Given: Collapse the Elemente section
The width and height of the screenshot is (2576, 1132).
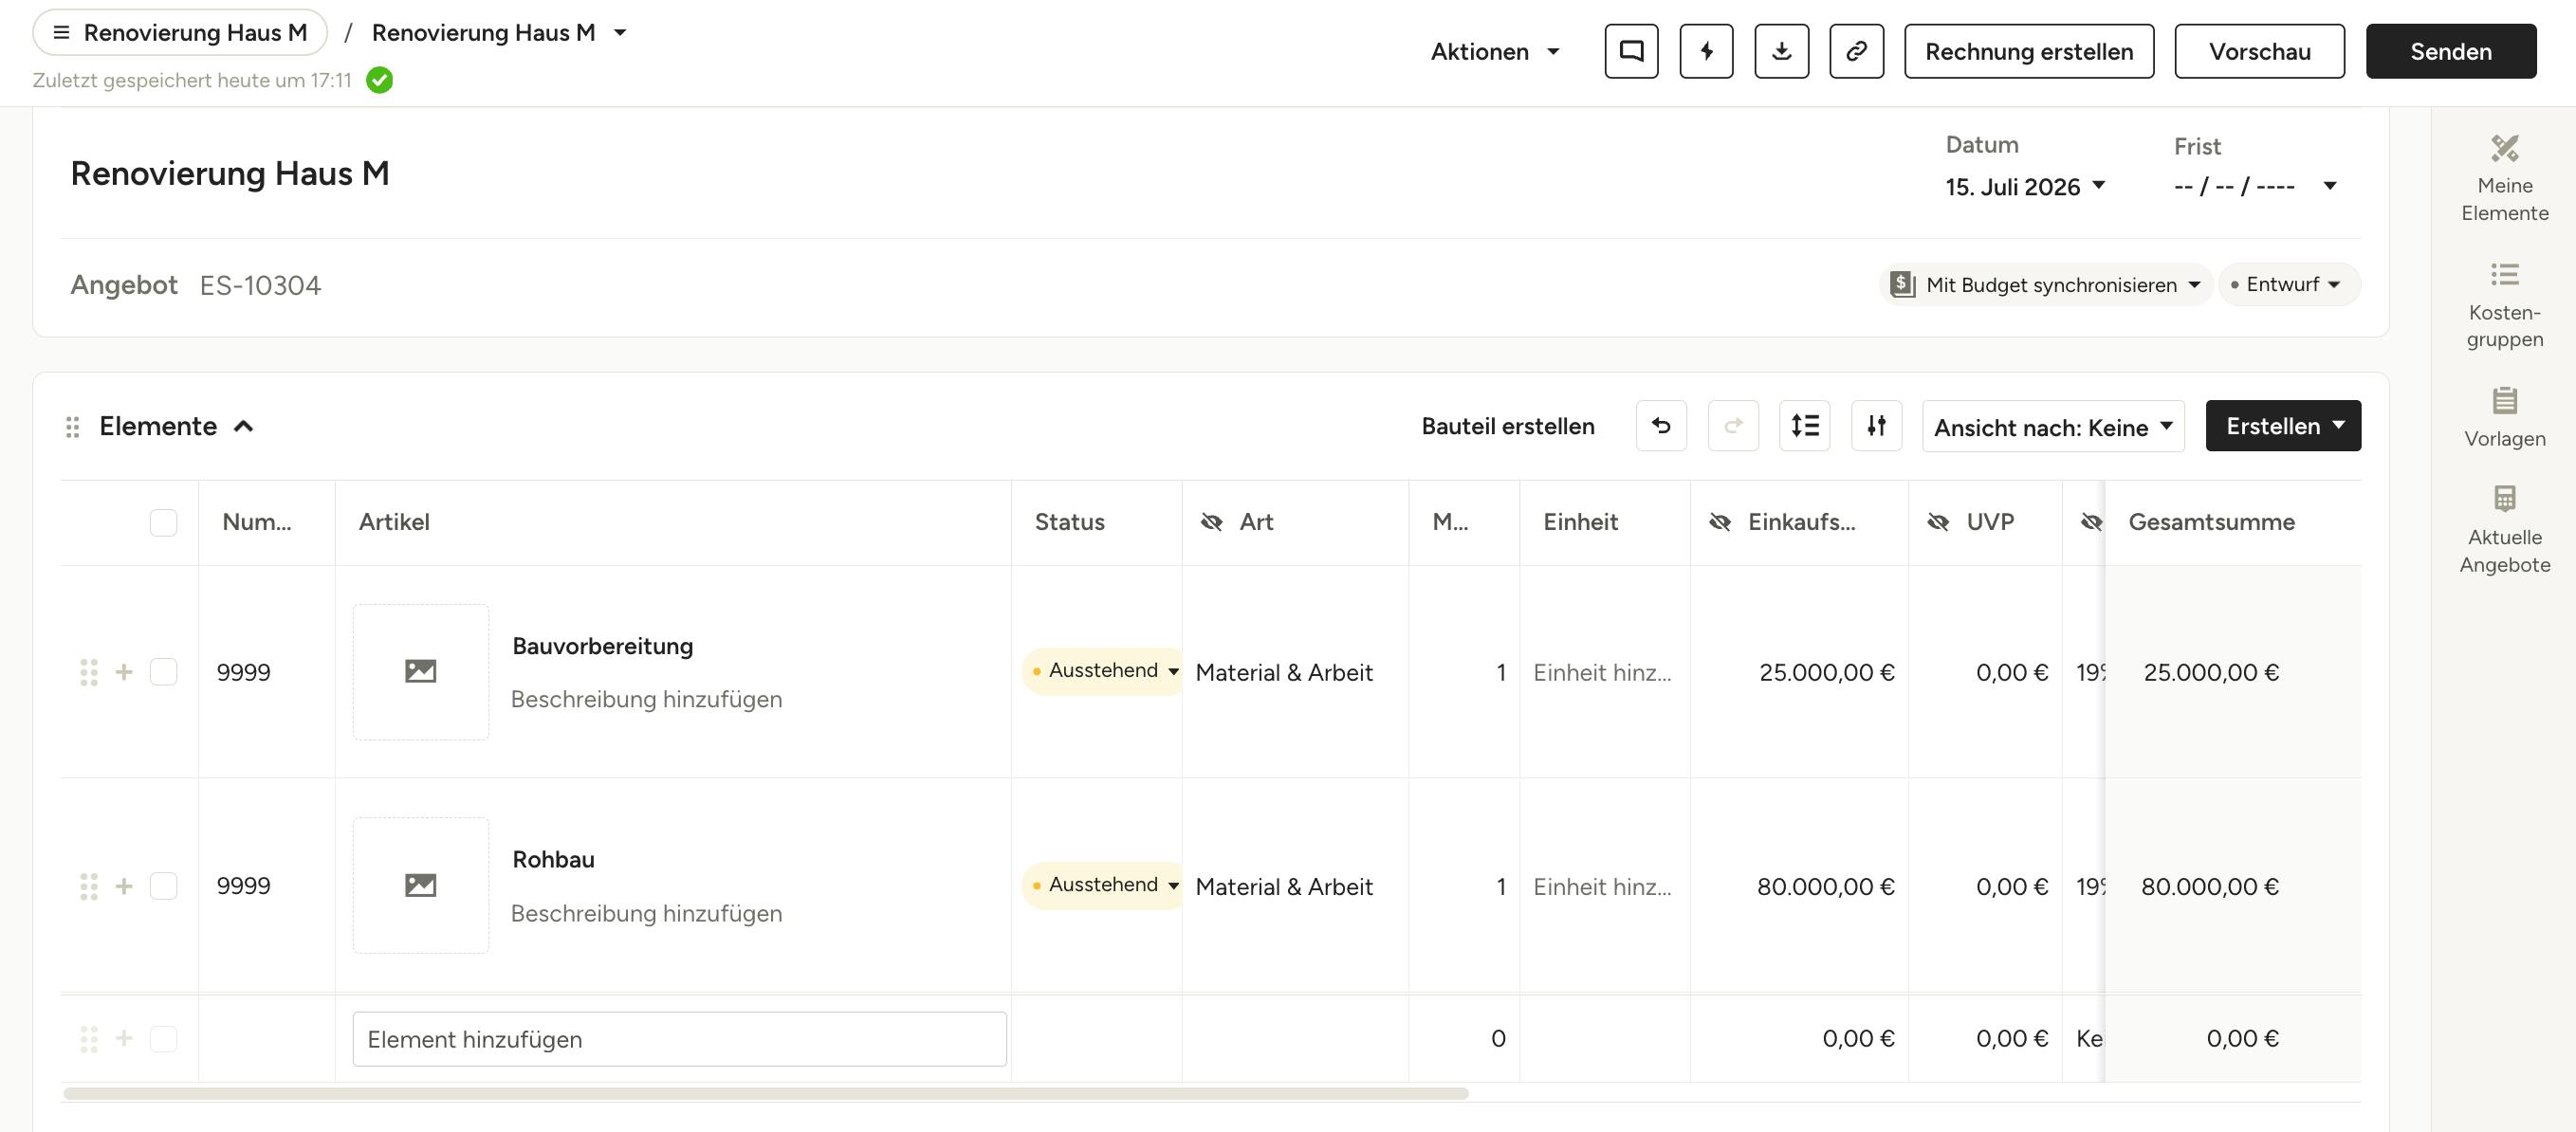Looking at the screenshot, I should pyautogui.click(x=244, y=427).
